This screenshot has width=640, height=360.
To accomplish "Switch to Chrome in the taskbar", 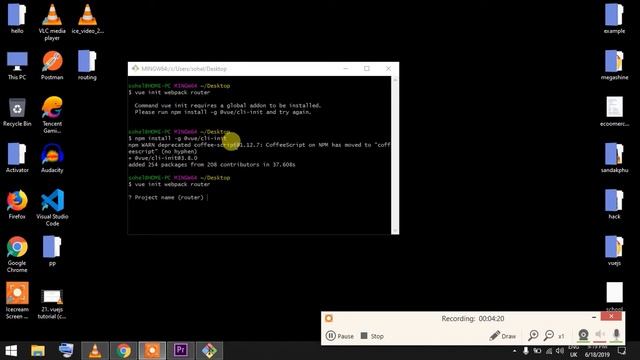I will coord(123,351).
